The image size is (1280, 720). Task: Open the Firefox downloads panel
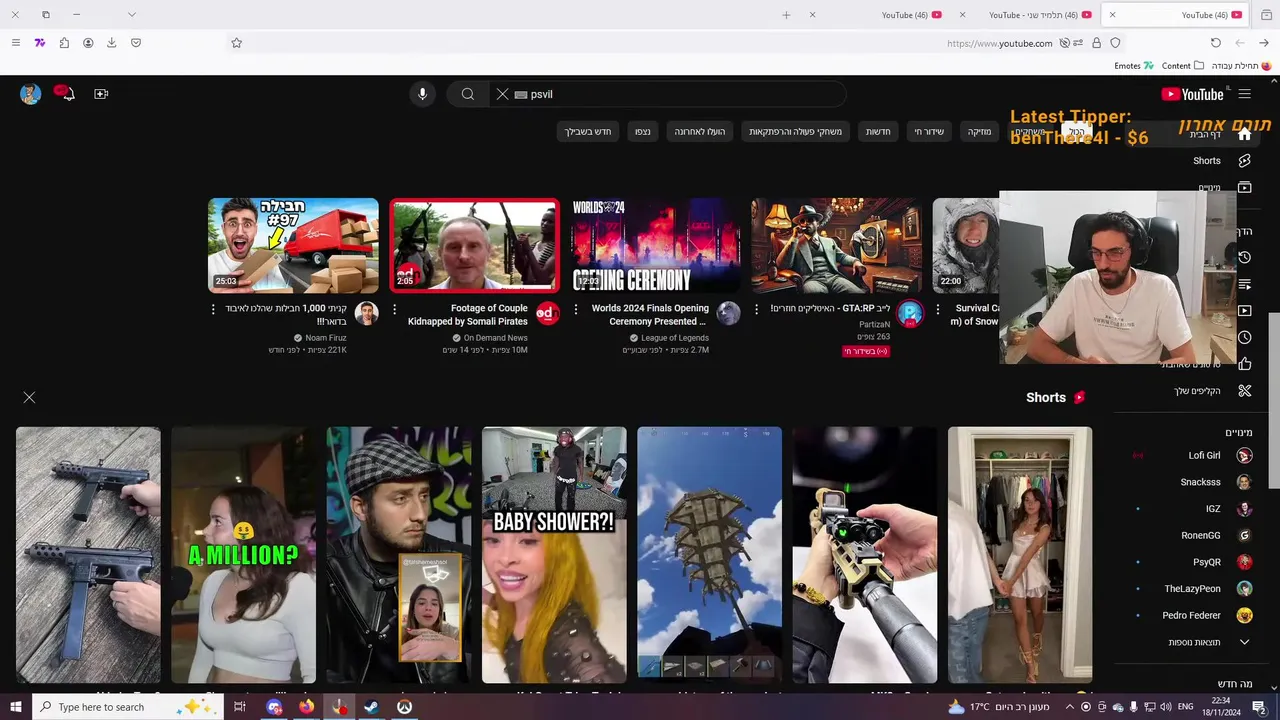point(112,43)
